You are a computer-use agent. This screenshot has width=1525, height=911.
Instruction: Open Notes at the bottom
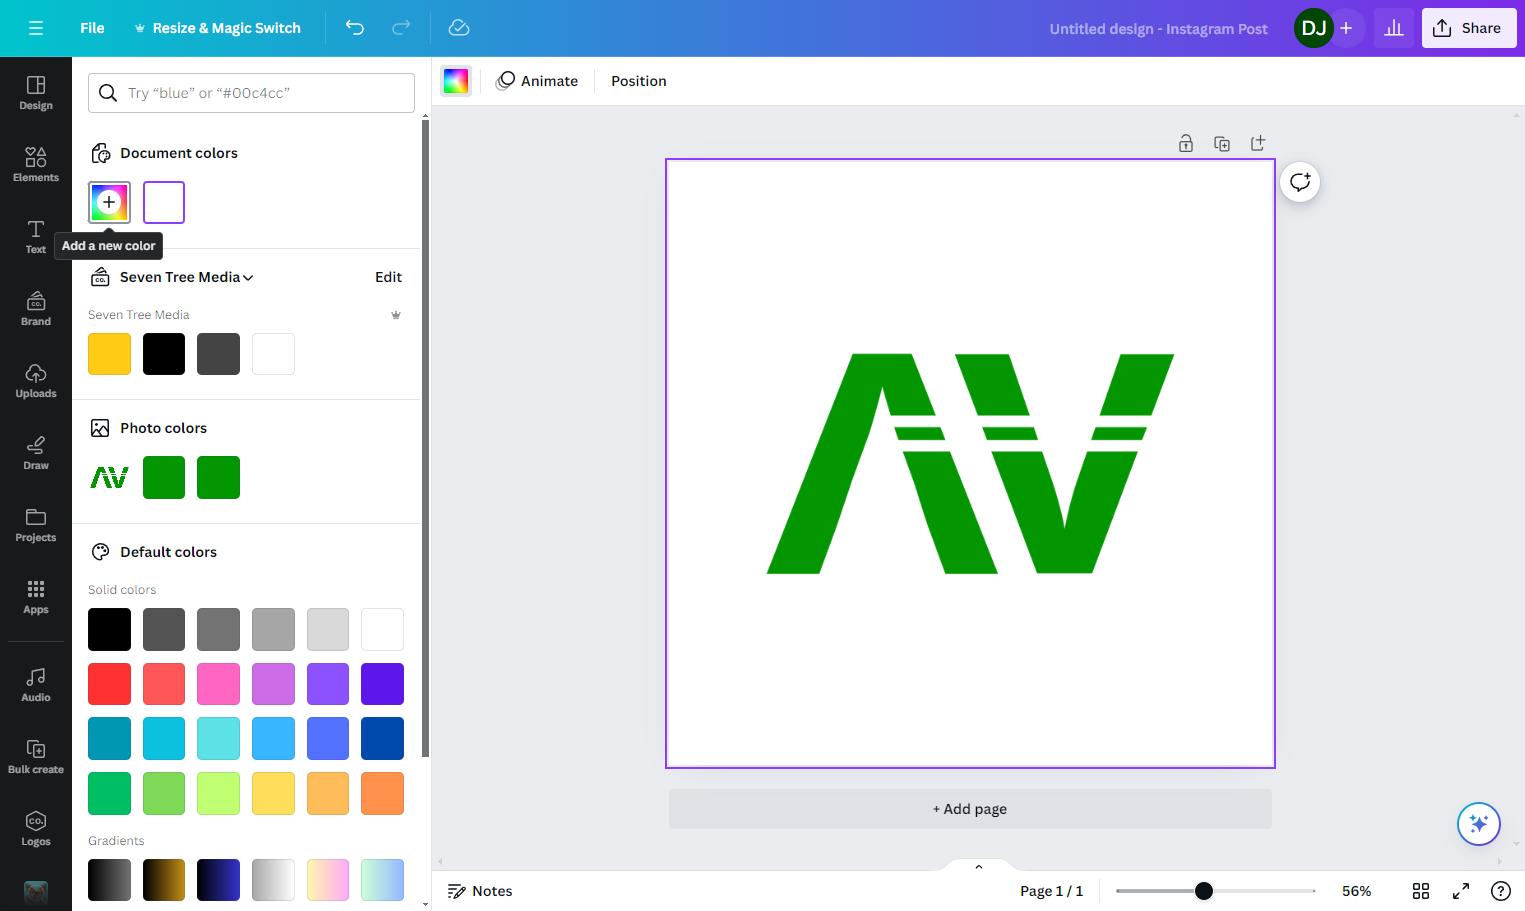click(x=480, y=891)
